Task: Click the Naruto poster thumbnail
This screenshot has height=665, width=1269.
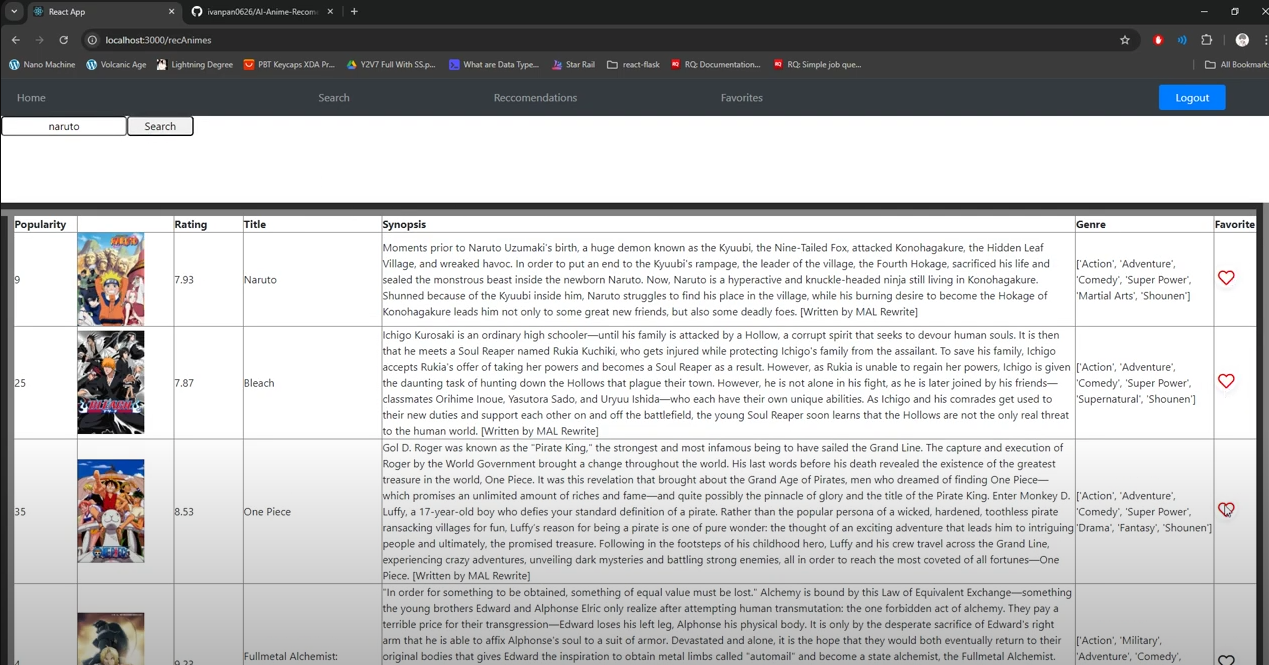Action: [111, 280]
